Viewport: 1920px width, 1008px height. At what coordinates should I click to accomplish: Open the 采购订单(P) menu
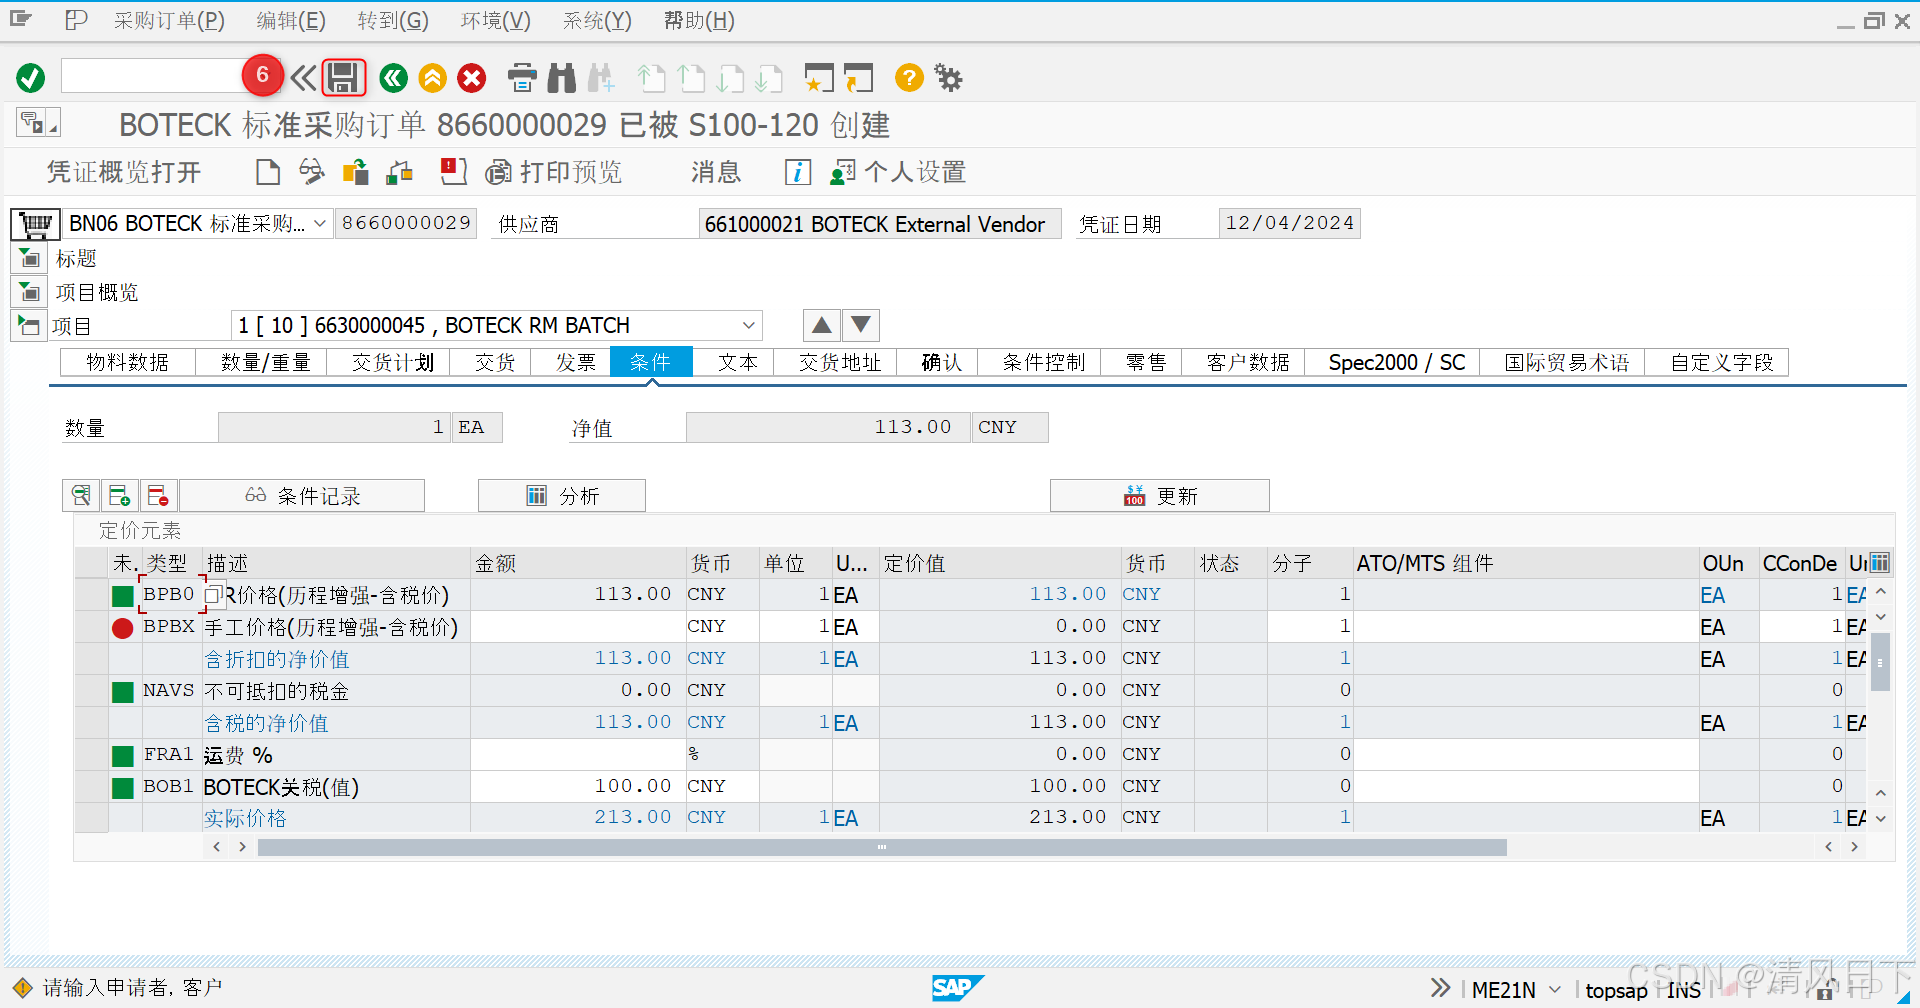tap(169, 21)
